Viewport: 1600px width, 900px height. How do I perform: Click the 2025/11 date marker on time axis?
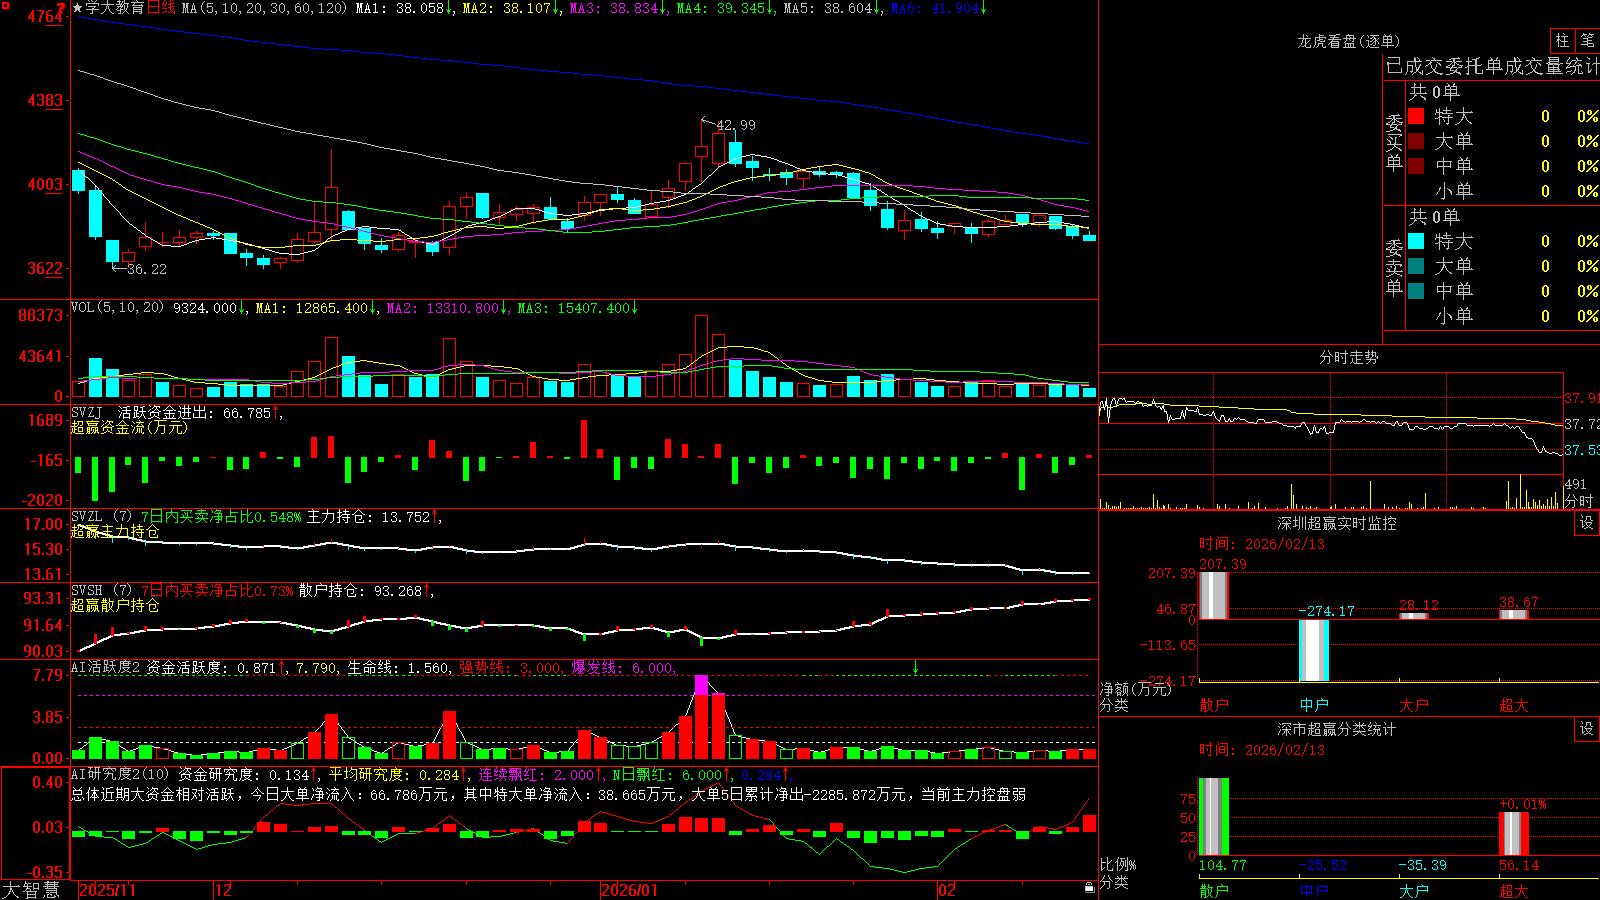tap(107, 890)
